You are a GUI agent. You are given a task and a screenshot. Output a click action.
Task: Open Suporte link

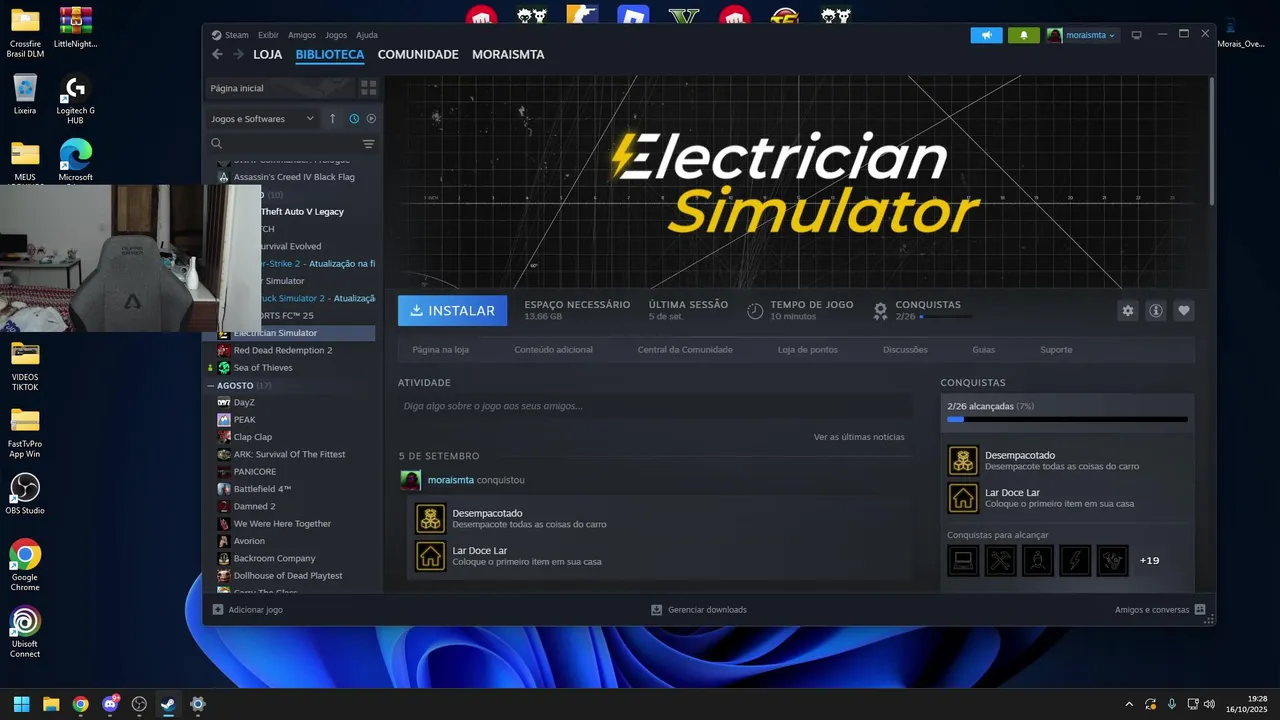(1056, 350)
